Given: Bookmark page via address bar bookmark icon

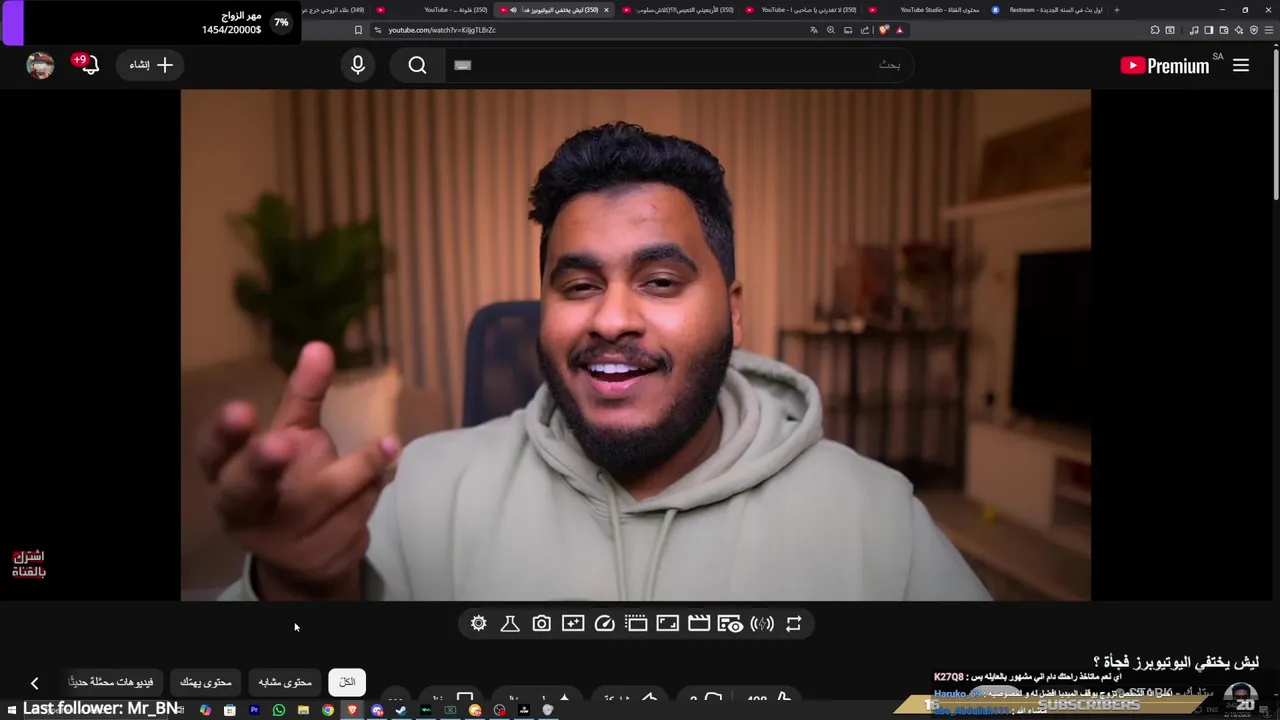Looking at the screenshot, I should click(x=359, y=30).
